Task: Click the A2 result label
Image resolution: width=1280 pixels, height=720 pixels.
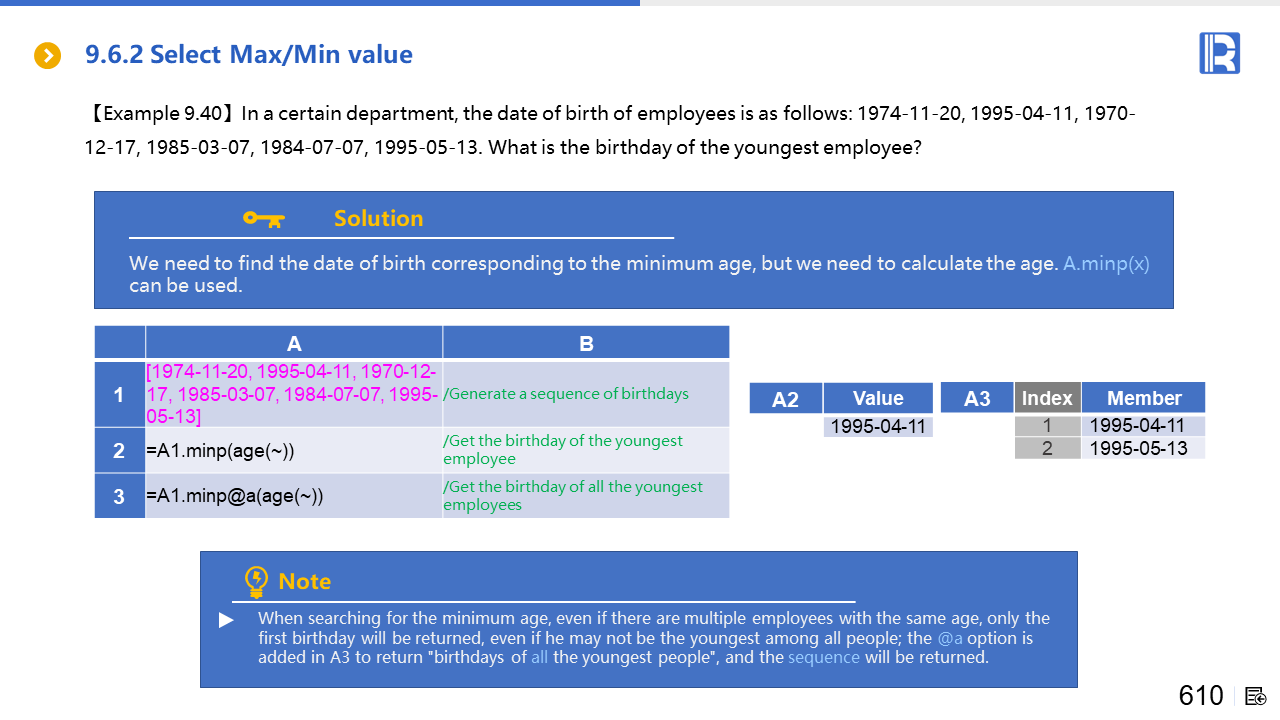Action: (x=786, y=399)
